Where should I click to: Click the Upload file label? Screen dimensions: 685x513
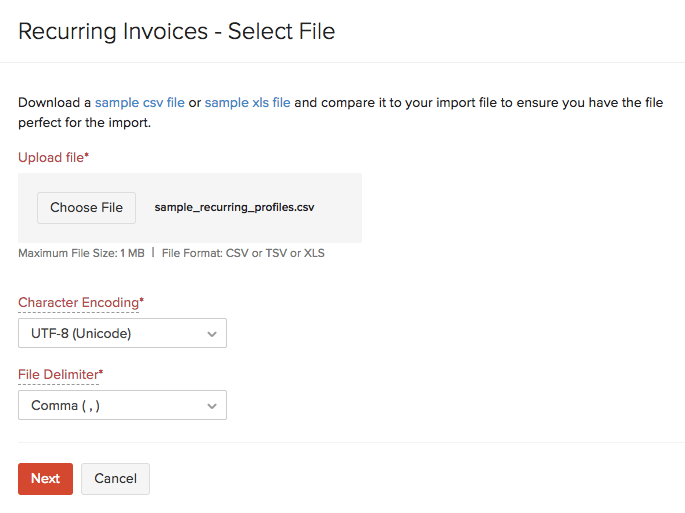53,157
